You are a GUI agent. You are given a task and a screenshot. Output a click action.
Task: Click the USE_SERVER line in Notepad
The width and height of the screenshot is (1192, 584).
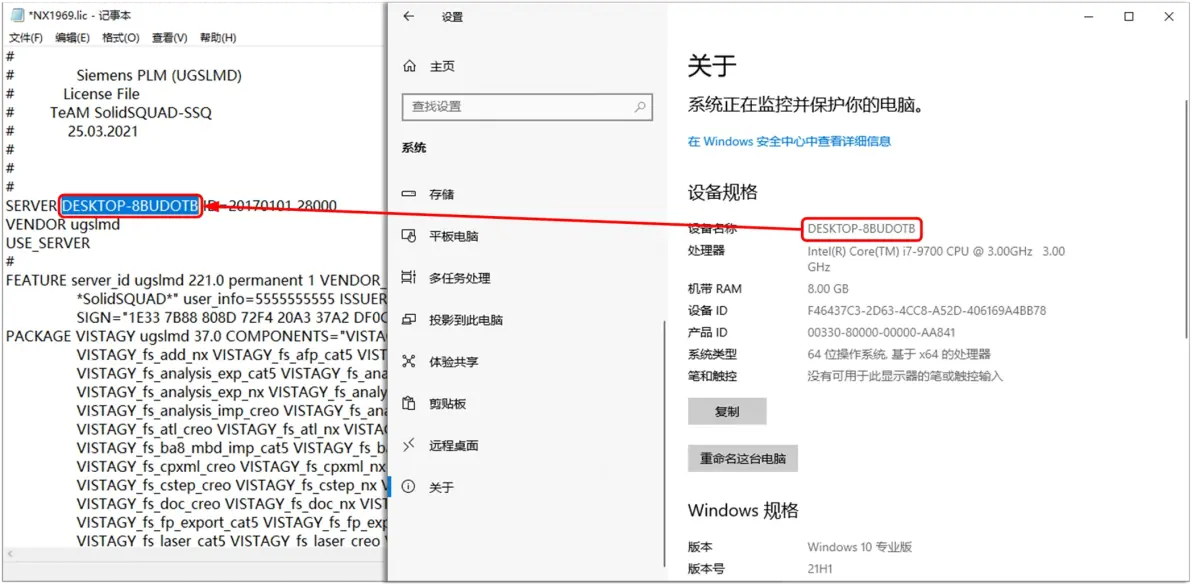(48, 243)
